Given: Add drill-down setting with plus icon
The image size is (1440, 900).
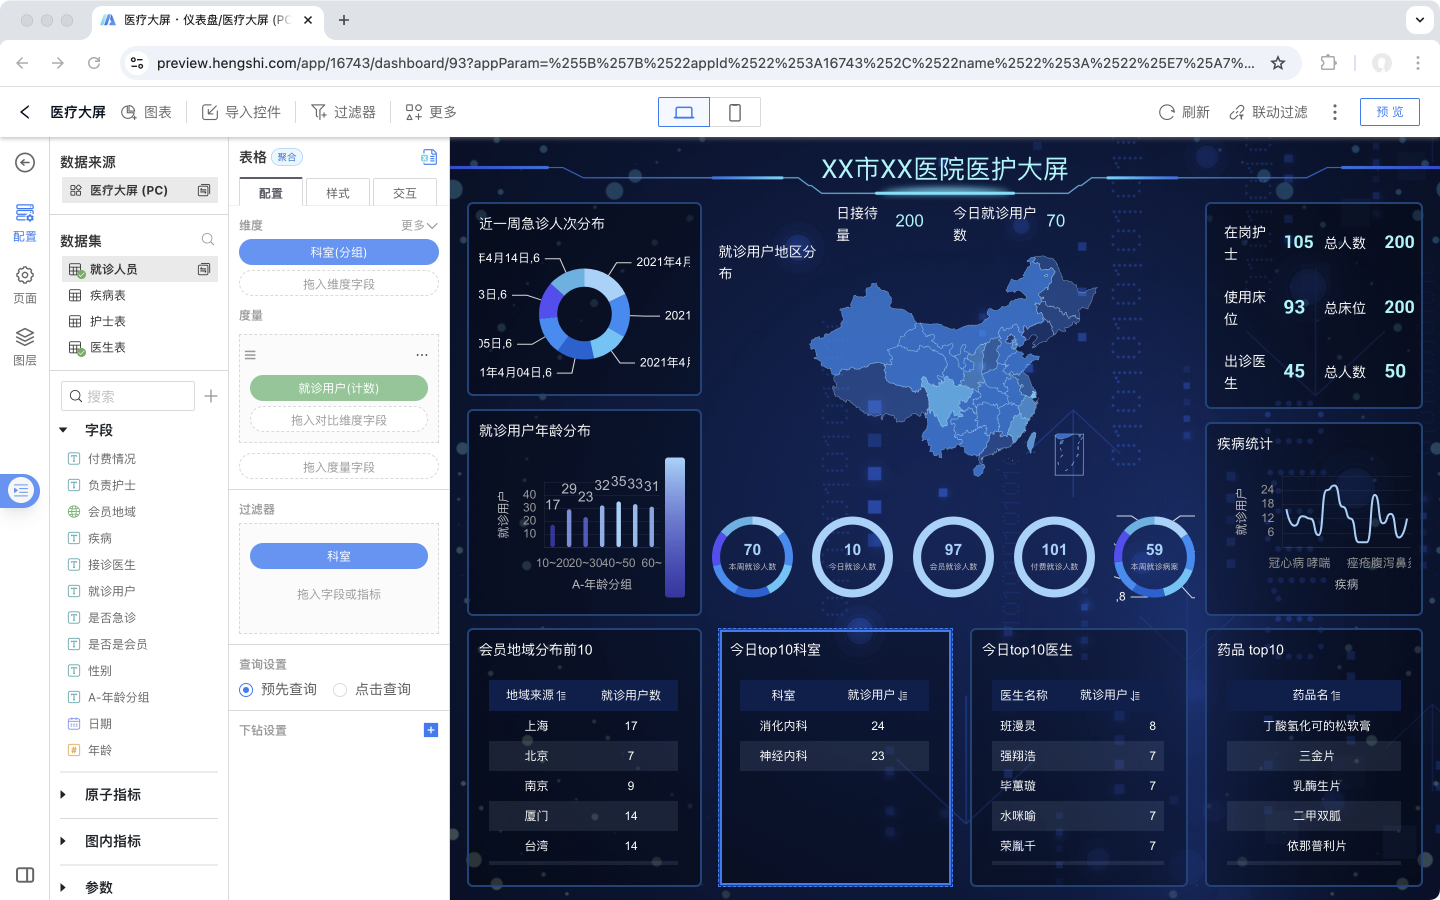Looking at the screenshot, I should (x=431, y=730).
